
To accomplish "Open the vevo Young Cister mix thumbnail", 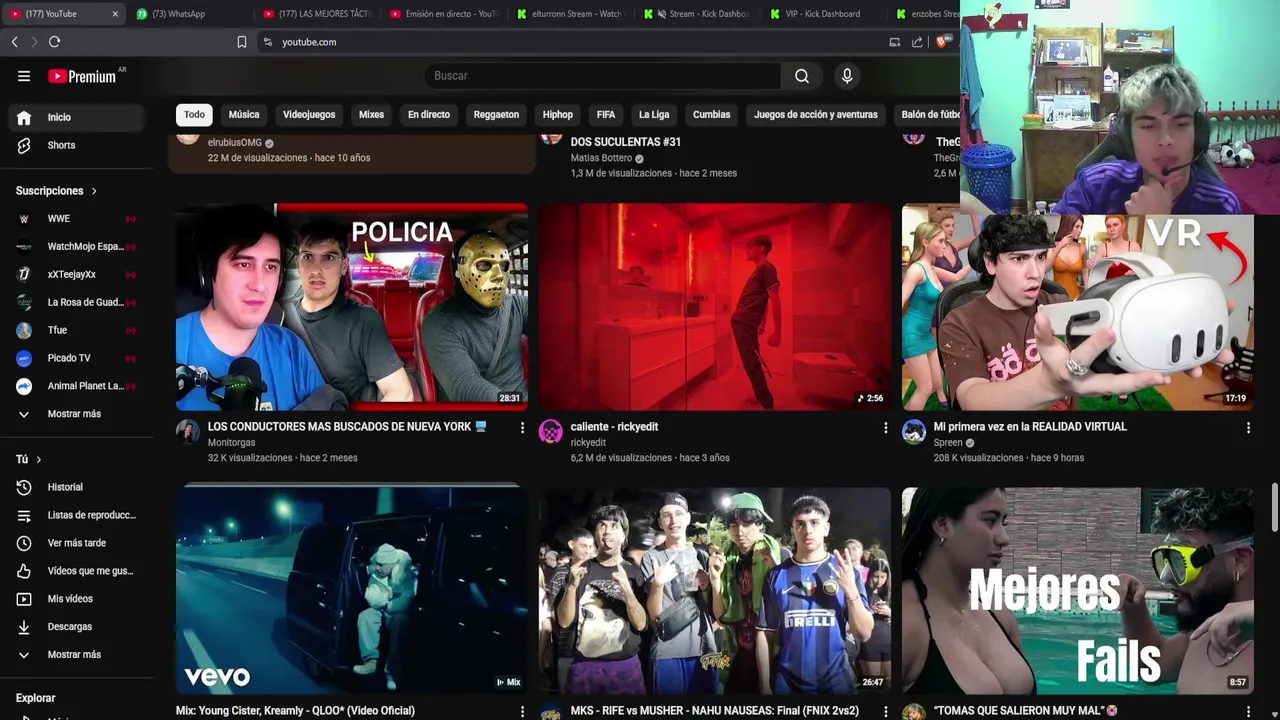I will coord(352,589).
